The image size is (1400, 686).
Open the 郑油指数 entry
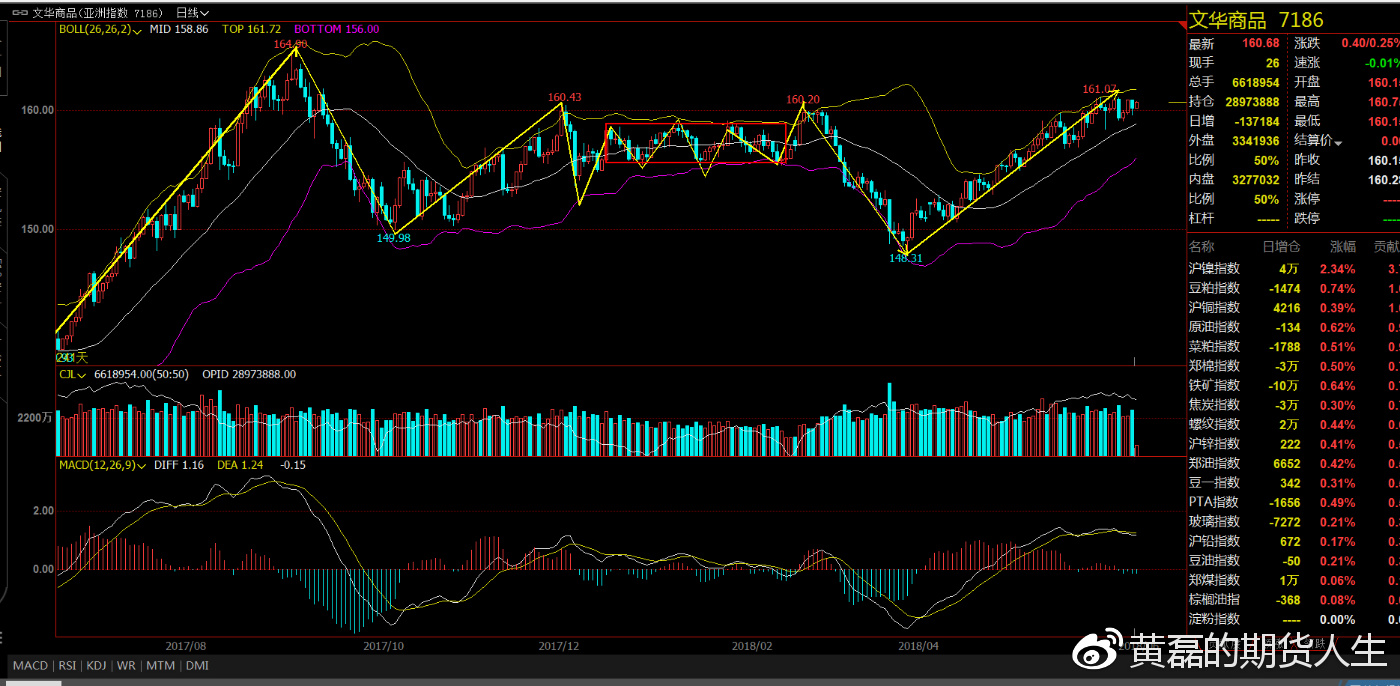coord(1294,463)
